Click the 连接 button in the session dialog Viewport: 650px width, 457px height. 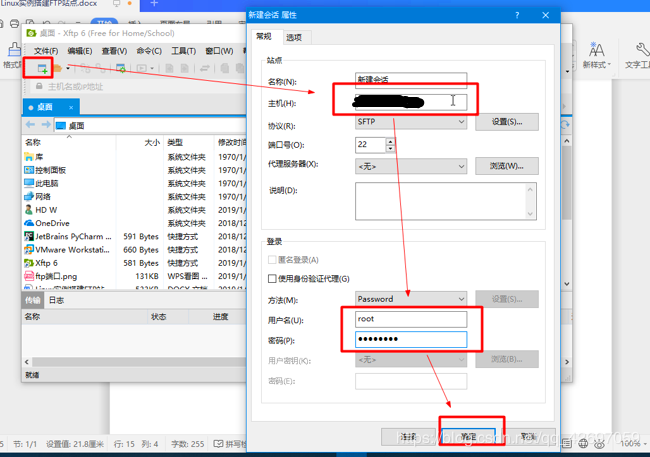point(408,437)
